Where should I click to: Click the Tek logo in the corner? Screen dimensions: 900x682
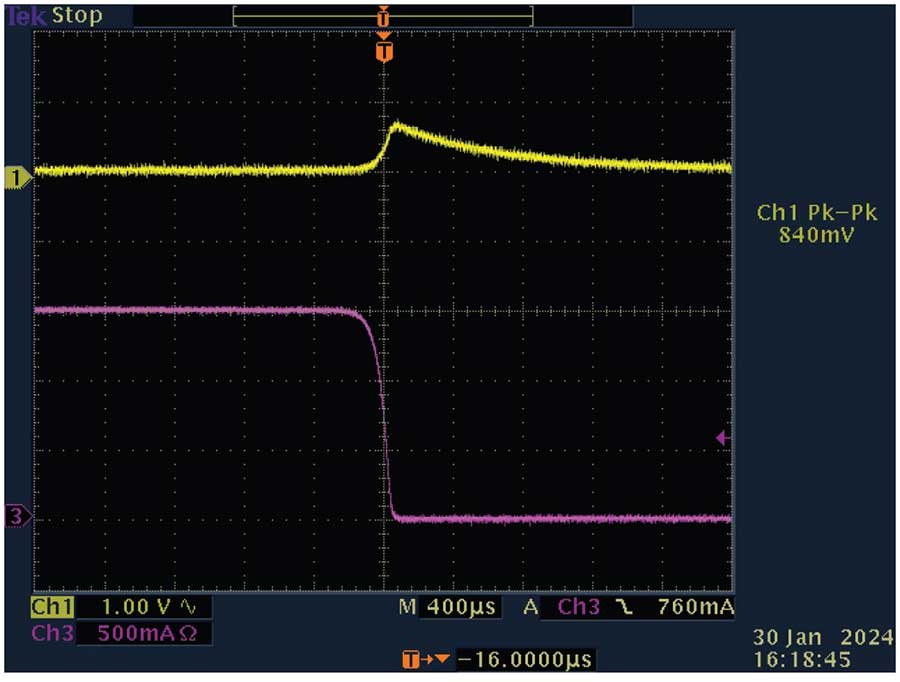coord(23,16)
